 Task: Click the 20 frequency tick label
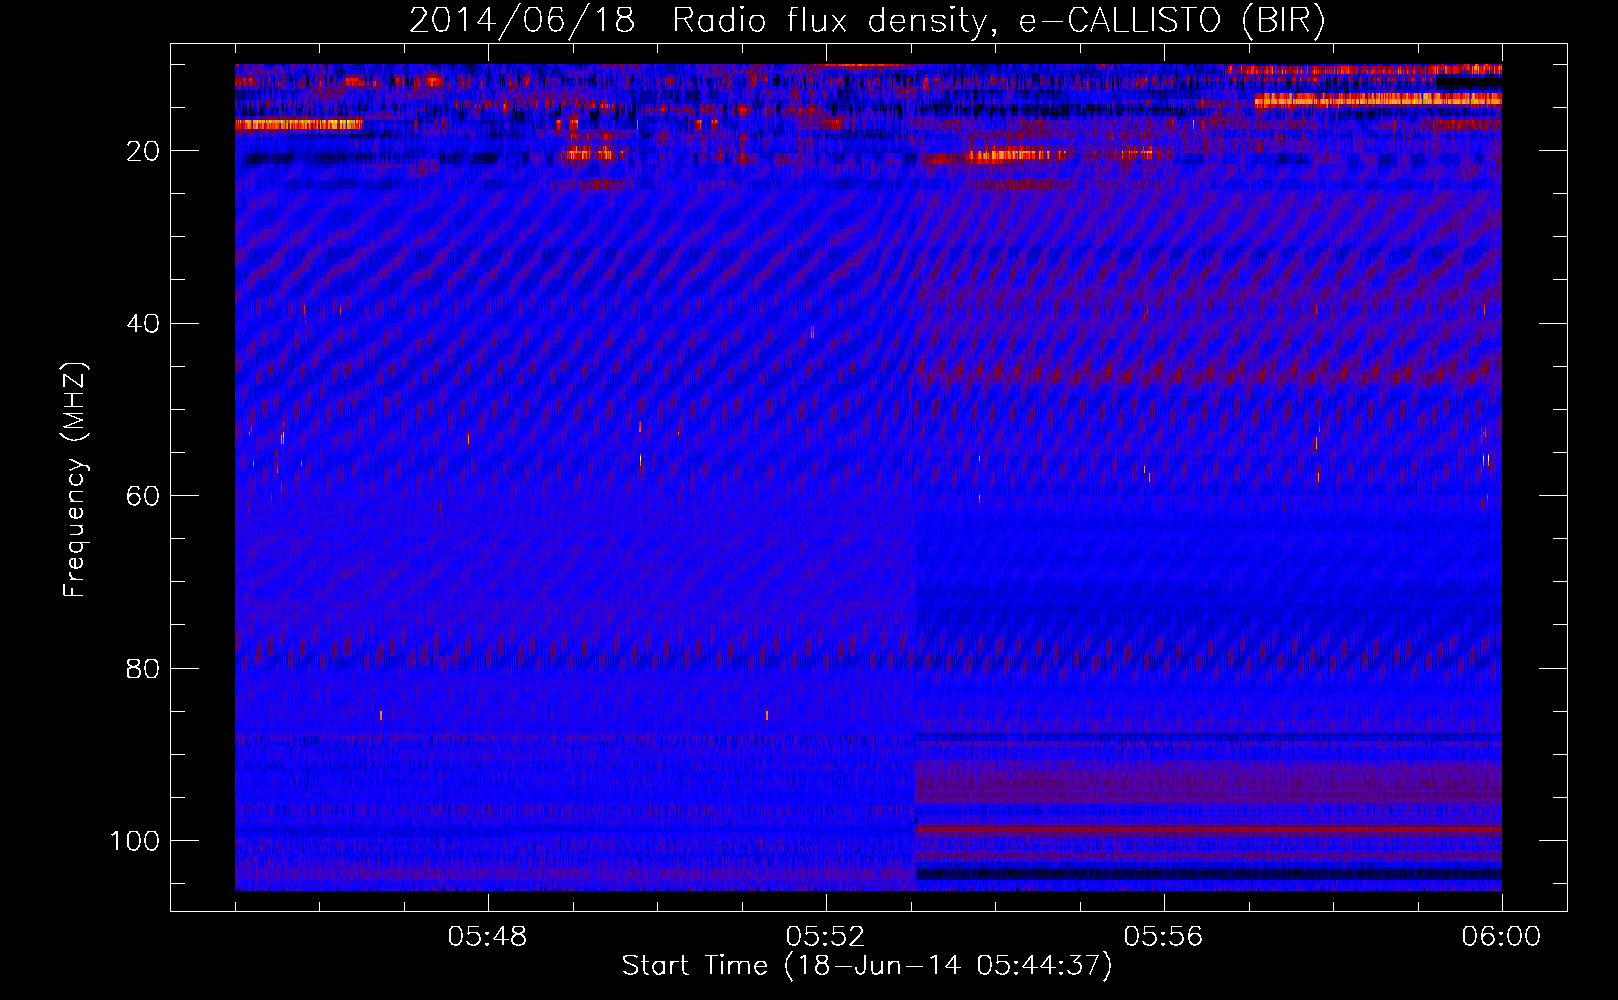(145, 151)
